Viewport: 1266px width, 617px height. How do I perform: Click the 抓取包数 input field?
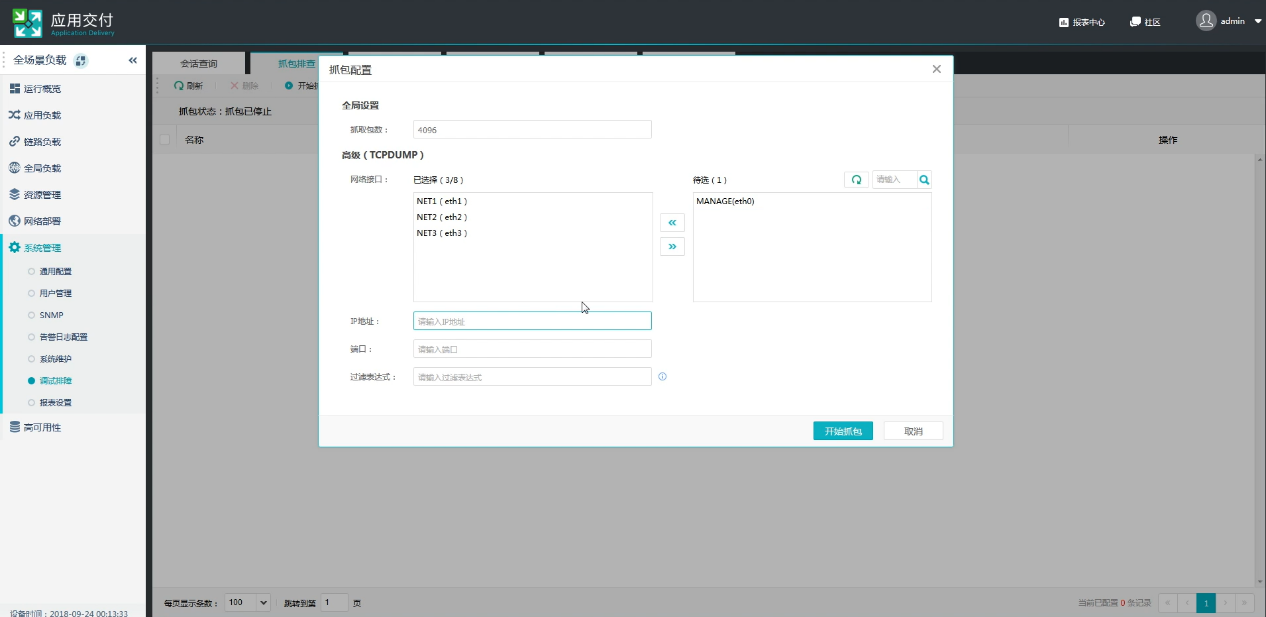pos(532,130)
